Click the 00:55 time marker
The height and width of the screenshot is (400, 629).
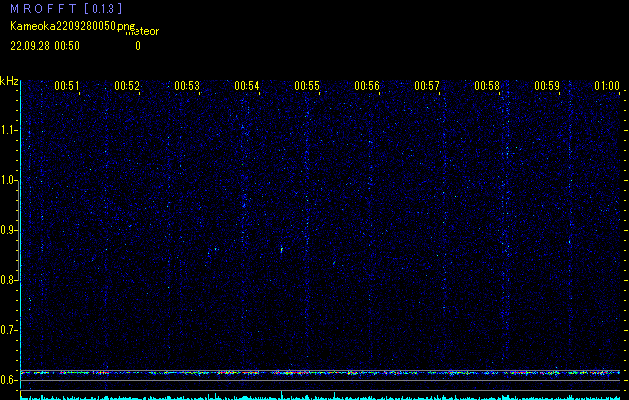click(307, 86)
